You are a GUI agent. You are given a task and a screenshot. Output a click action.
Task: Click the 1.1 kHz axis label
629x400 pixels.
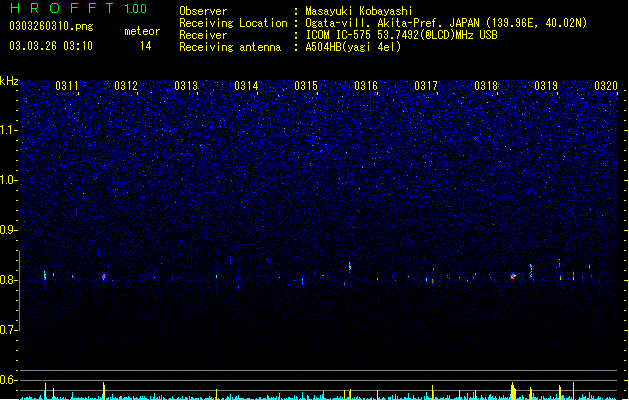pyautogui.click(x=8, y=130)
